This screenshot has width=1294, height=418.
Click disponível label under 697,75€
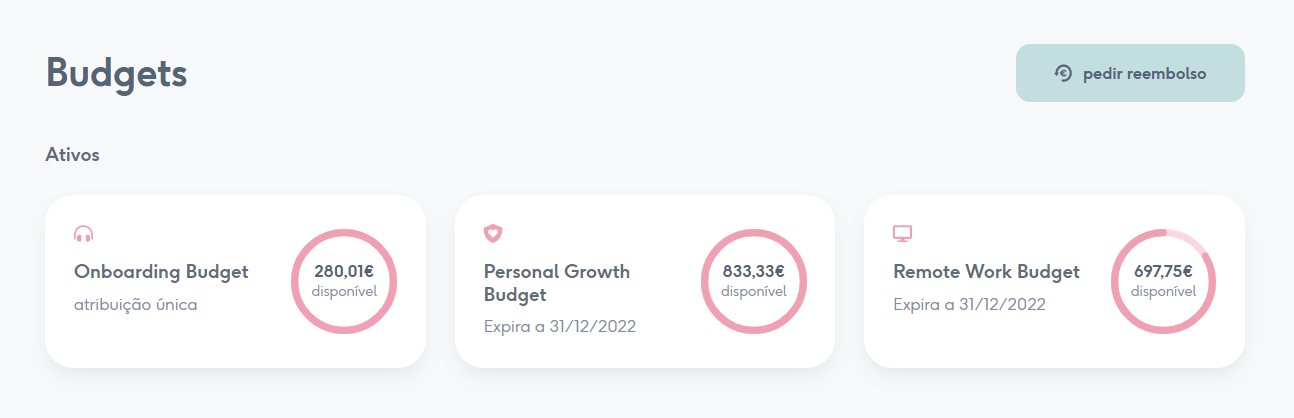tap(1164, 291)
